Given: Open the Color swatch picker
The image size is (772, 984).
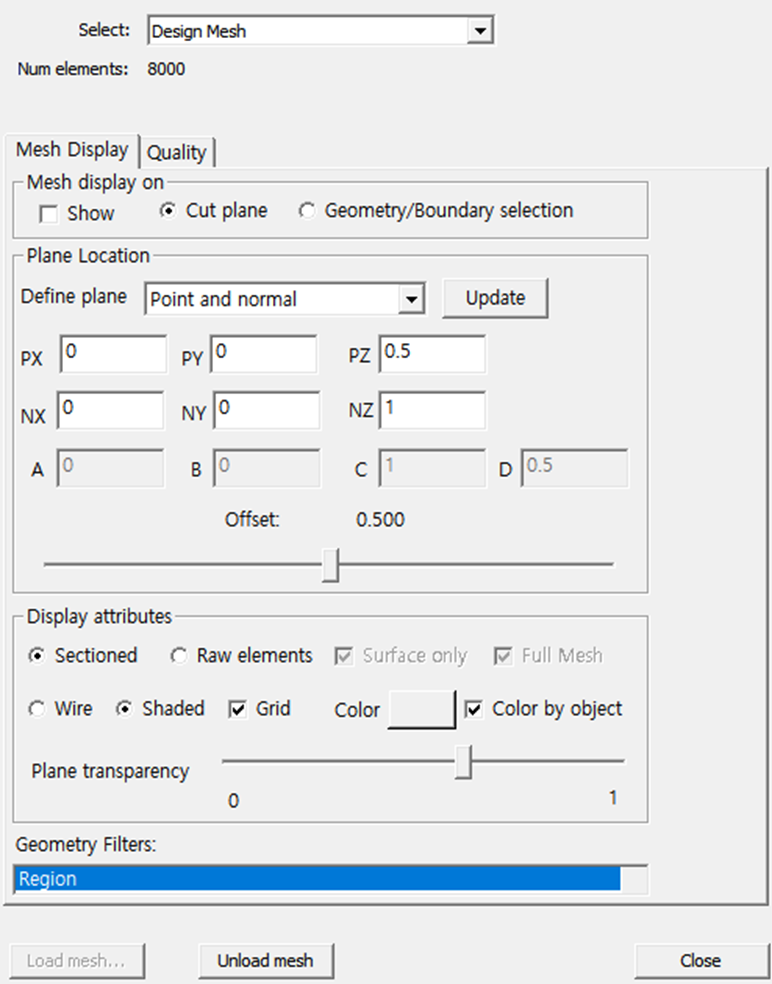Looking at the screenshot, I should pos(421,710).
